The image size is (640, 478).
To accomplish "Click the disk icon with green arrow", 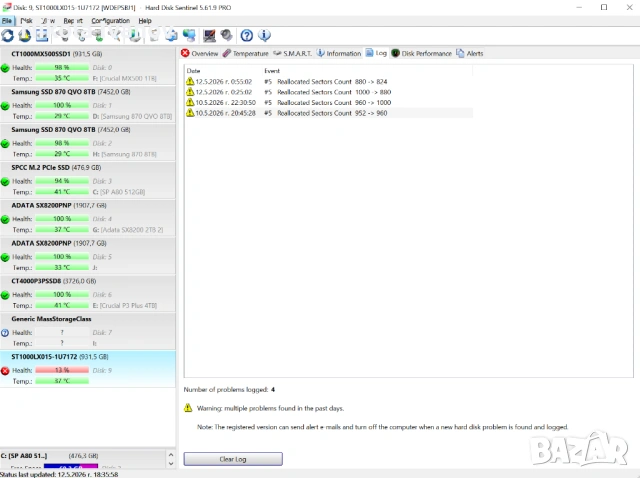I will (98, 36).
